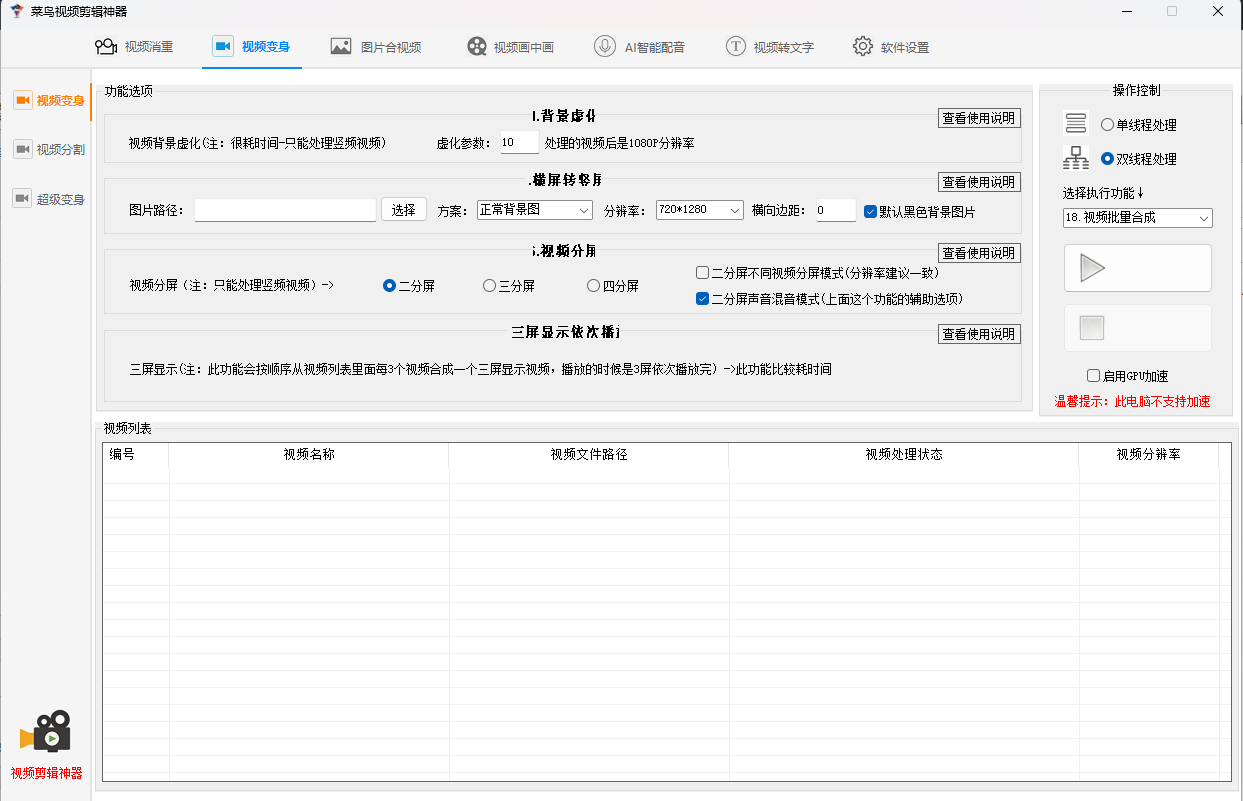Switch to 视频分割 in the sidebar
1243x801 pixels.
[50, 149]
